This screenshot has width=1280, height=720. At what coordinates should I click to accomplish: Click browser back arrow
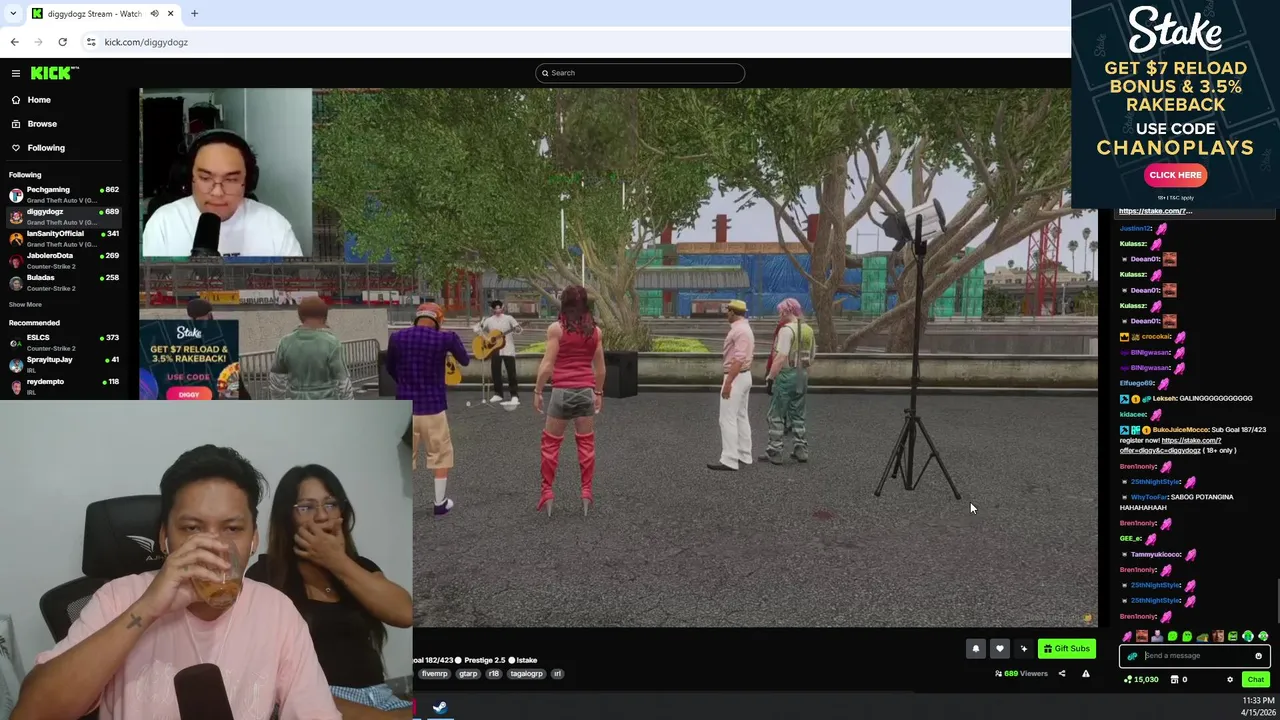point(14,42)
